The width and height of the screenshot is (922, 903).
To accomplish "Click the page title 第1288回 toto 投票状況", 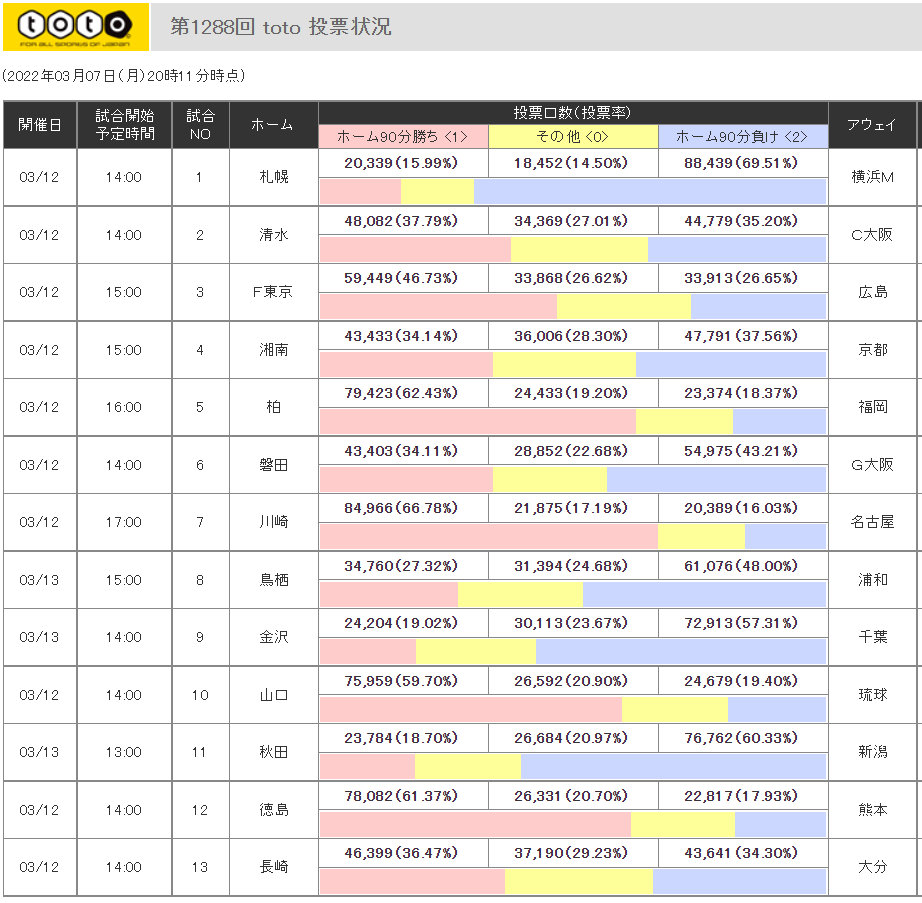I will (x=281, y=27).
